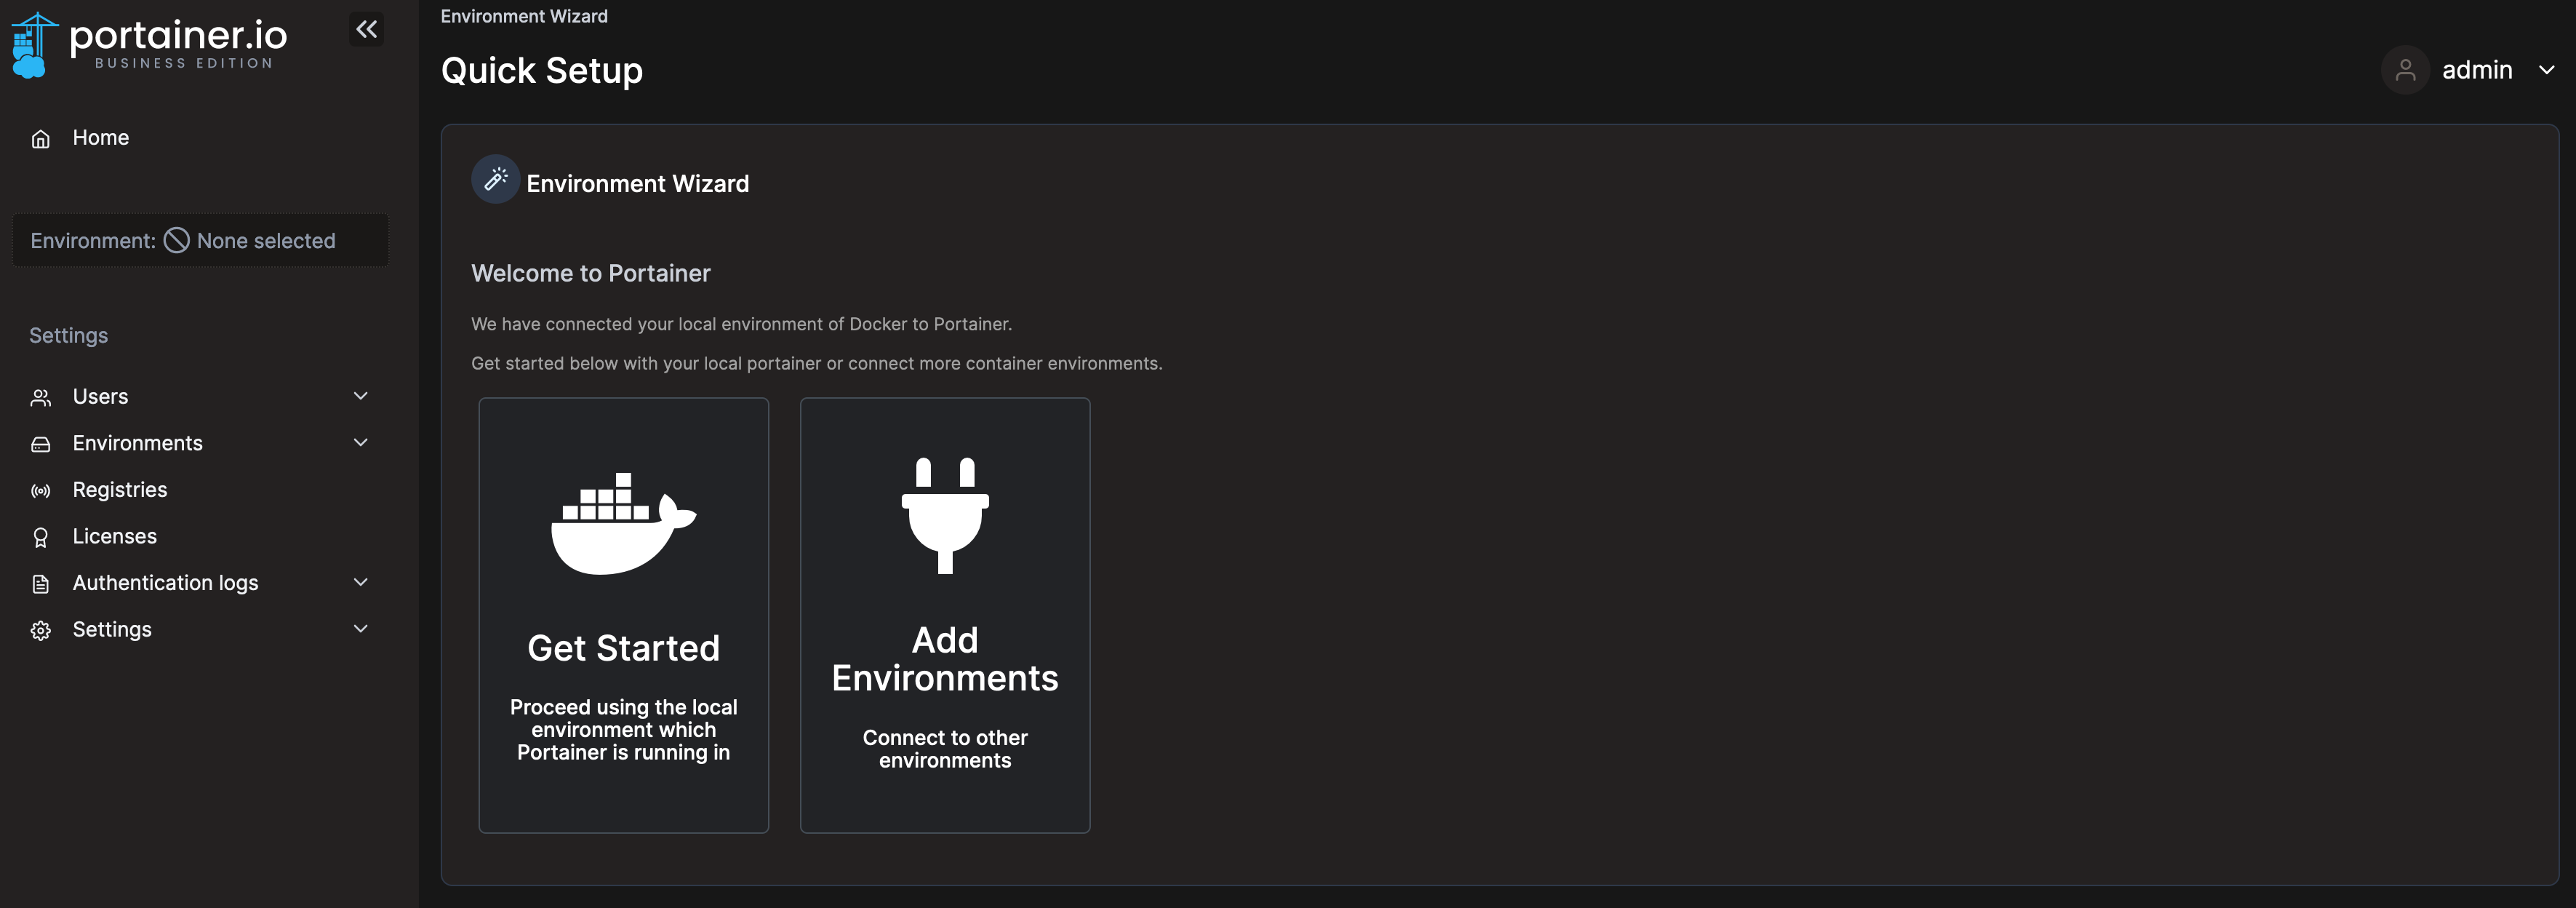Click the Licenses award icon
Image resolution: width=2576 pixels, height=908 pixels.
pos(41,538)
